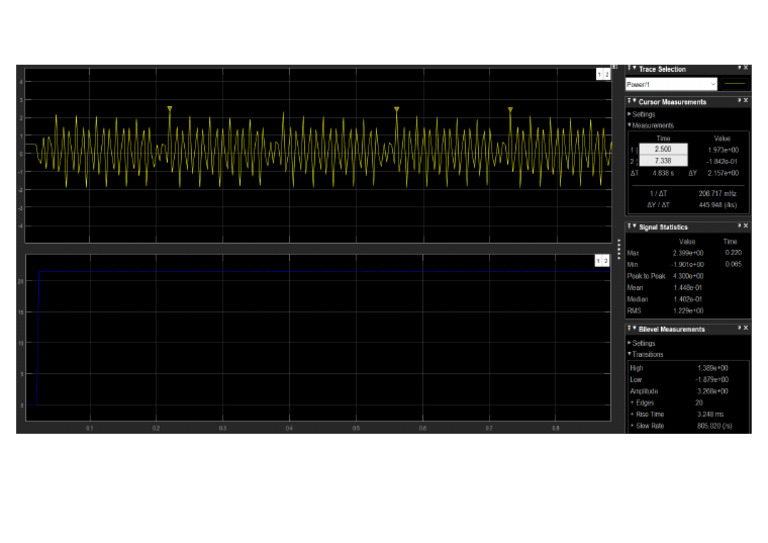Click the Slew Rate value 805.020

point(715,426)
